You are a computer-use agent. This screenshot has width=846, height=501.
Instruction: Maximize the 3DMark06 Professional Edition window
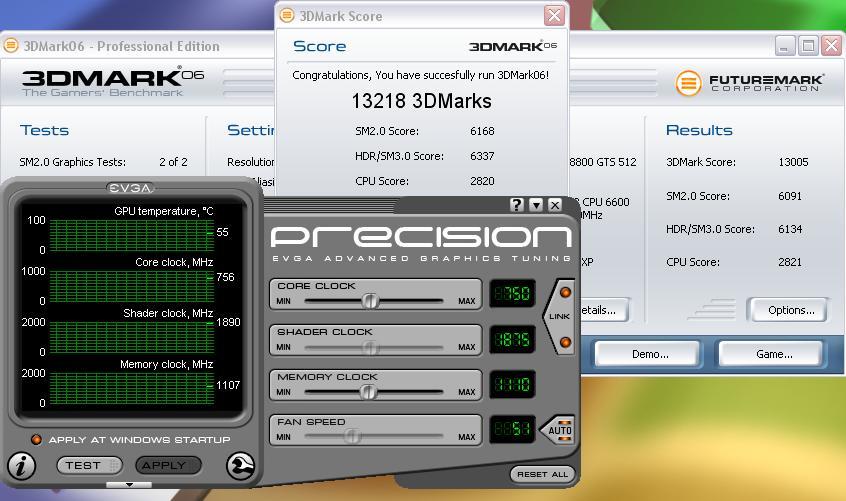(x=808, y=46)
